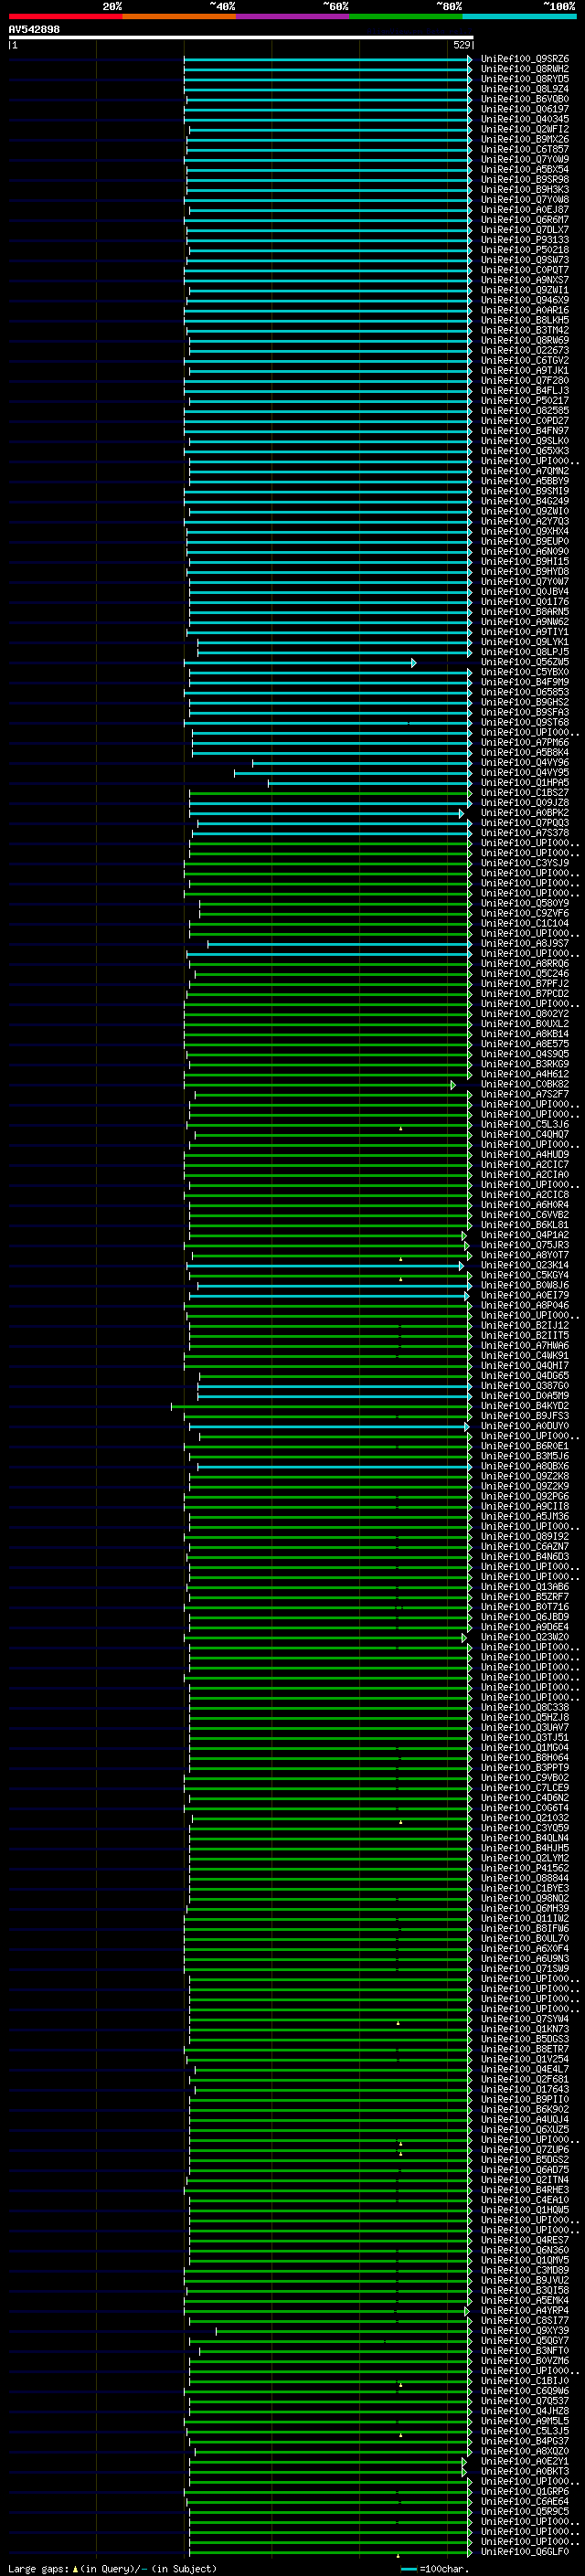Click the shortened cyan alignment bar for UniRef100_Q56ZW5
This screenshot has width=585, height=2576.
(300, 663)
